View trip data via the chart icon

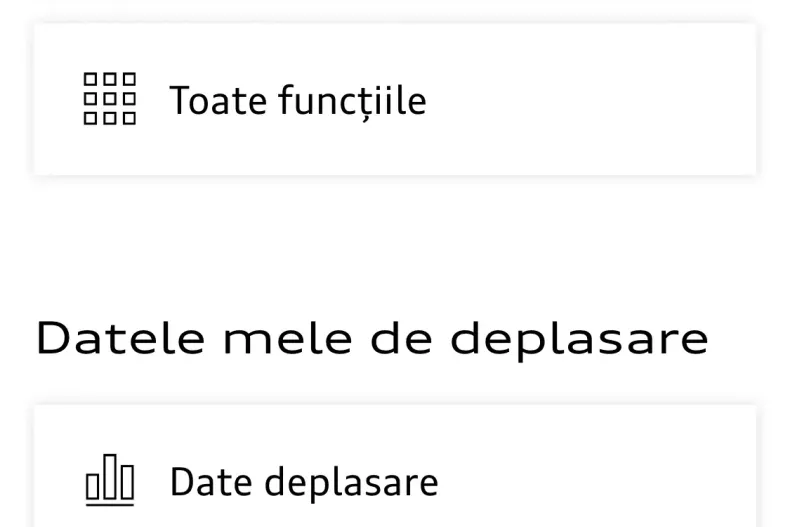(x=109, y=481)
